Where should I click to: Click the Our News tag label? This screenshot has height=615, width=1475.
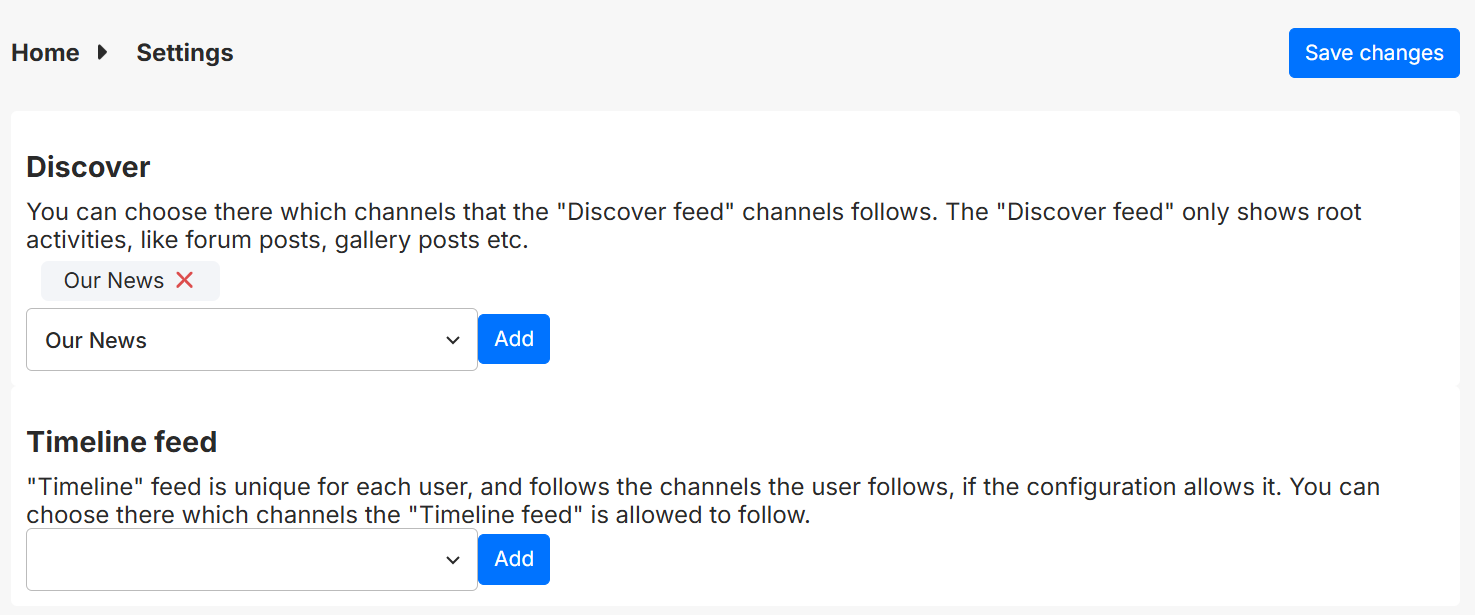pos(113,281)
